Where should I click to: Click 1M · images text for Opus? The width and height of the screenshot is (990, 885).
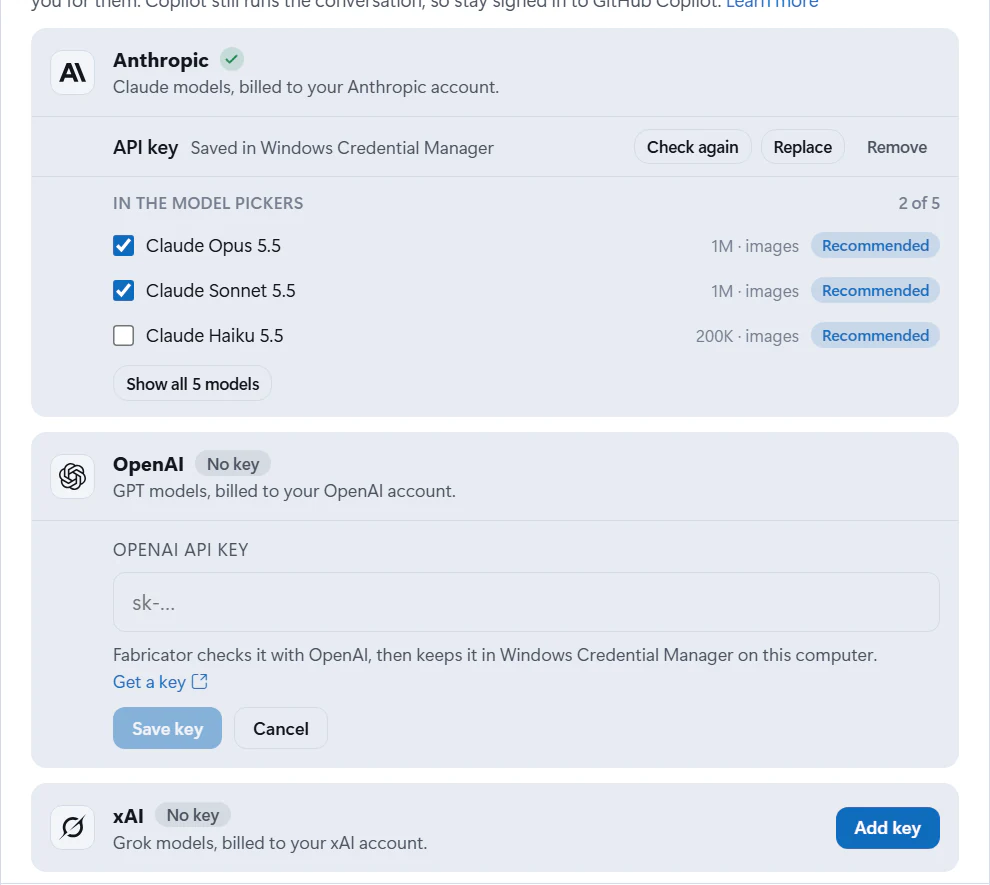pyautogui.click(x=754, y=246)
